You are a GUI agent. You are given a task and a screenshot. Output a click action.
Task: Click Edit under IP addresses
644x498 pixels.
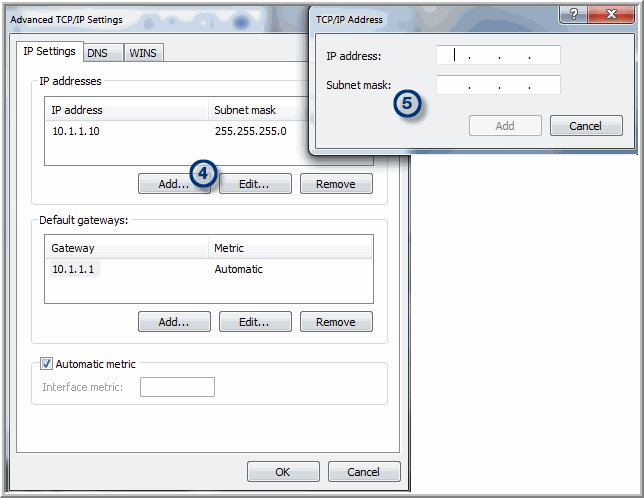pos(255,184)
